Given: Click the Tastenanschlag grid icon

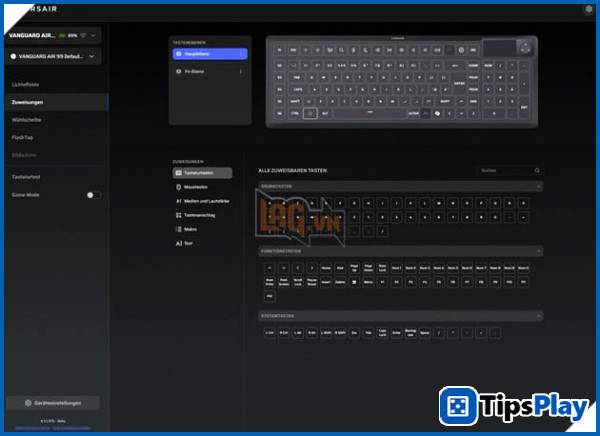Looking at the screenshot, I should pos(178,215).
